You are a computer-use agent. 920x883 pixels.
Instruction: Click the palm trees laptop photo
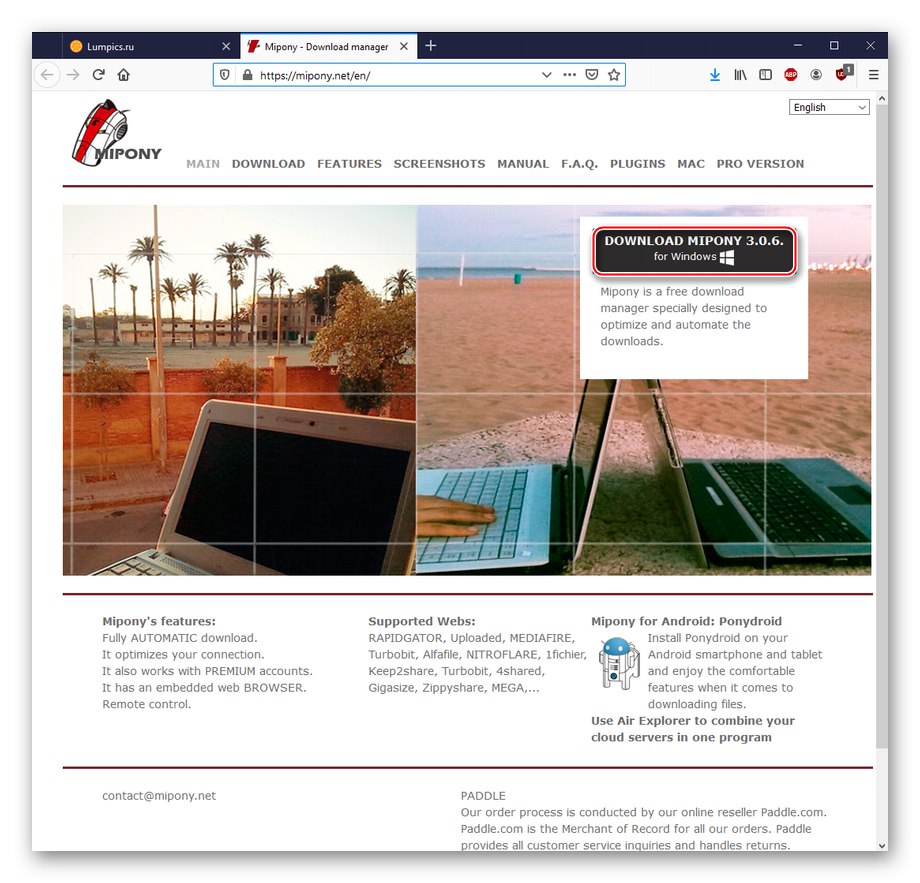pos(239,390)
